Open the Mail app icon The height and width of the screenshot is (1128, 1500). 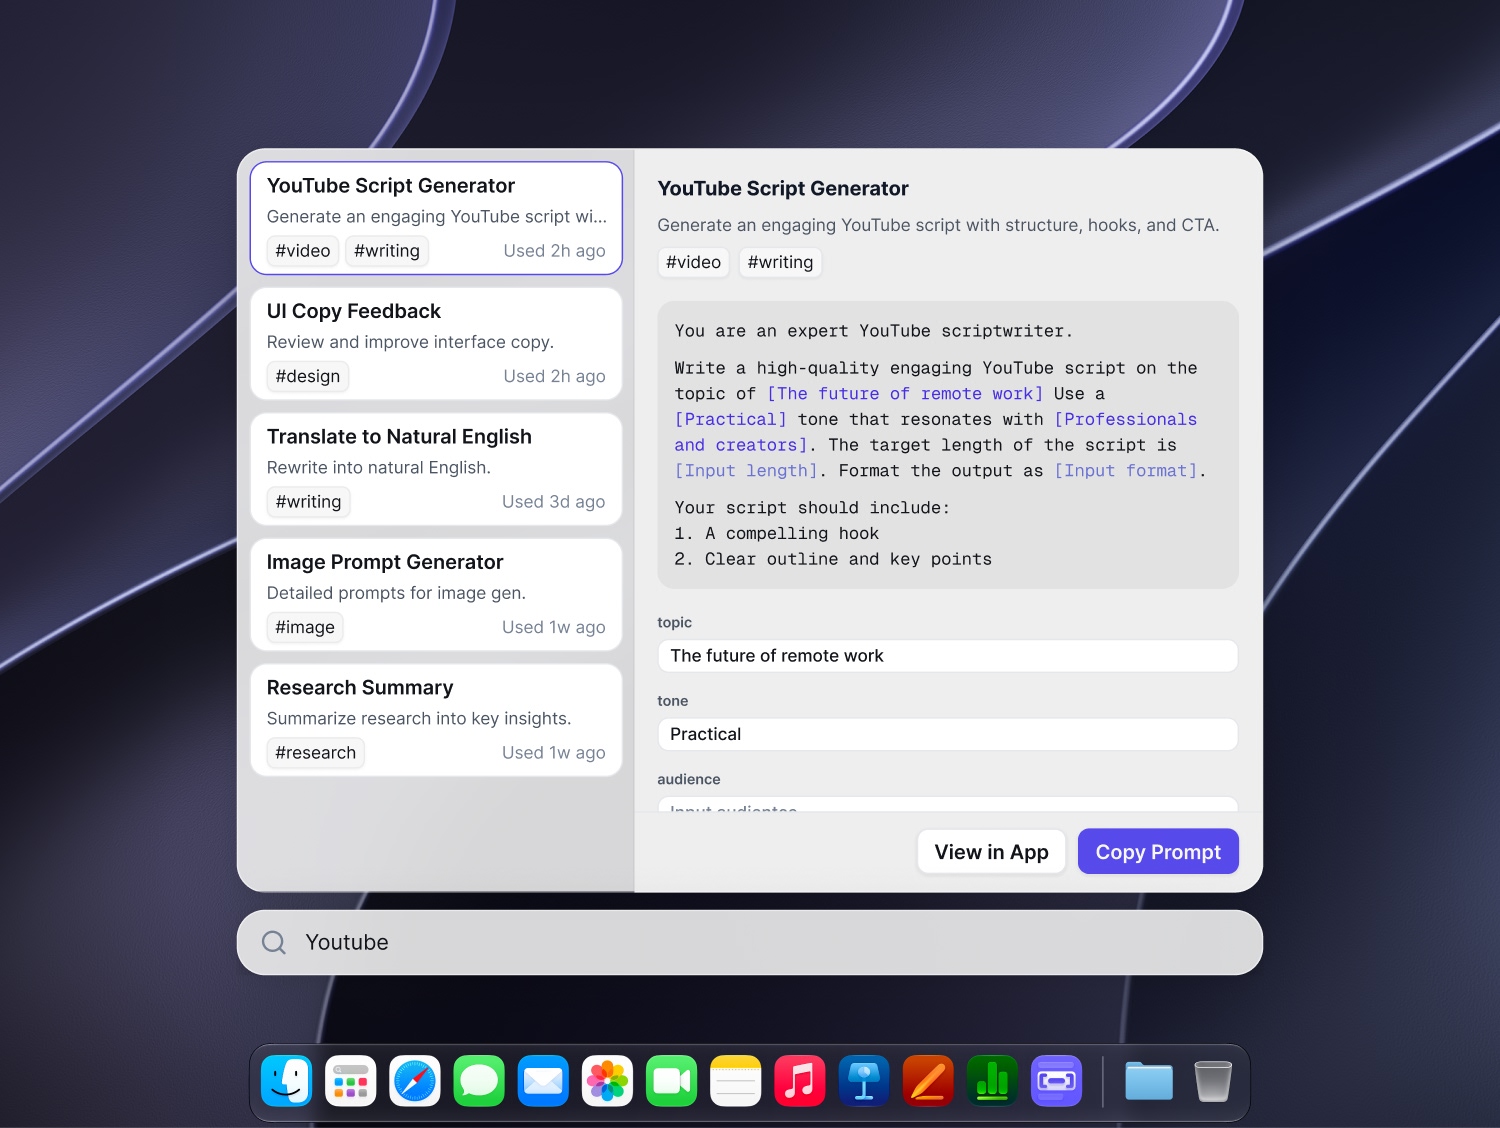tap(543, 1081)
